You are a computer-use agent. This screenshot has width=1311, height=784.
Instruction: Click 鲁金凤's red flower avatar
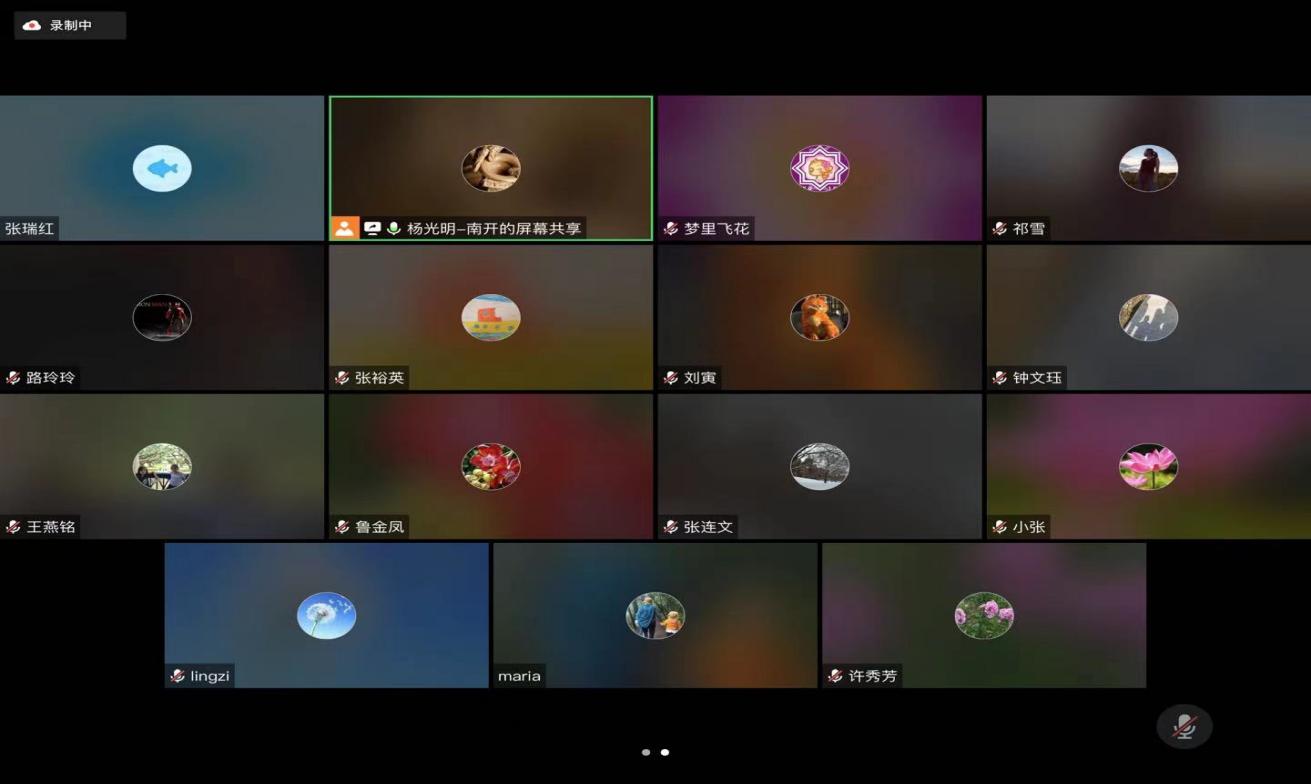pos(491,466)
